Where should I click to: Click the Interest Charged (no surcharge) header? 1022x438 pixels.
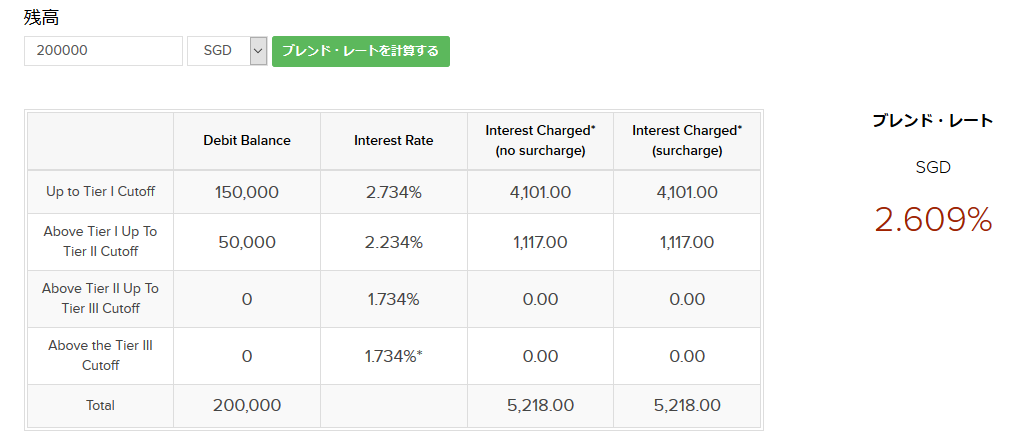tap(540, 141)
